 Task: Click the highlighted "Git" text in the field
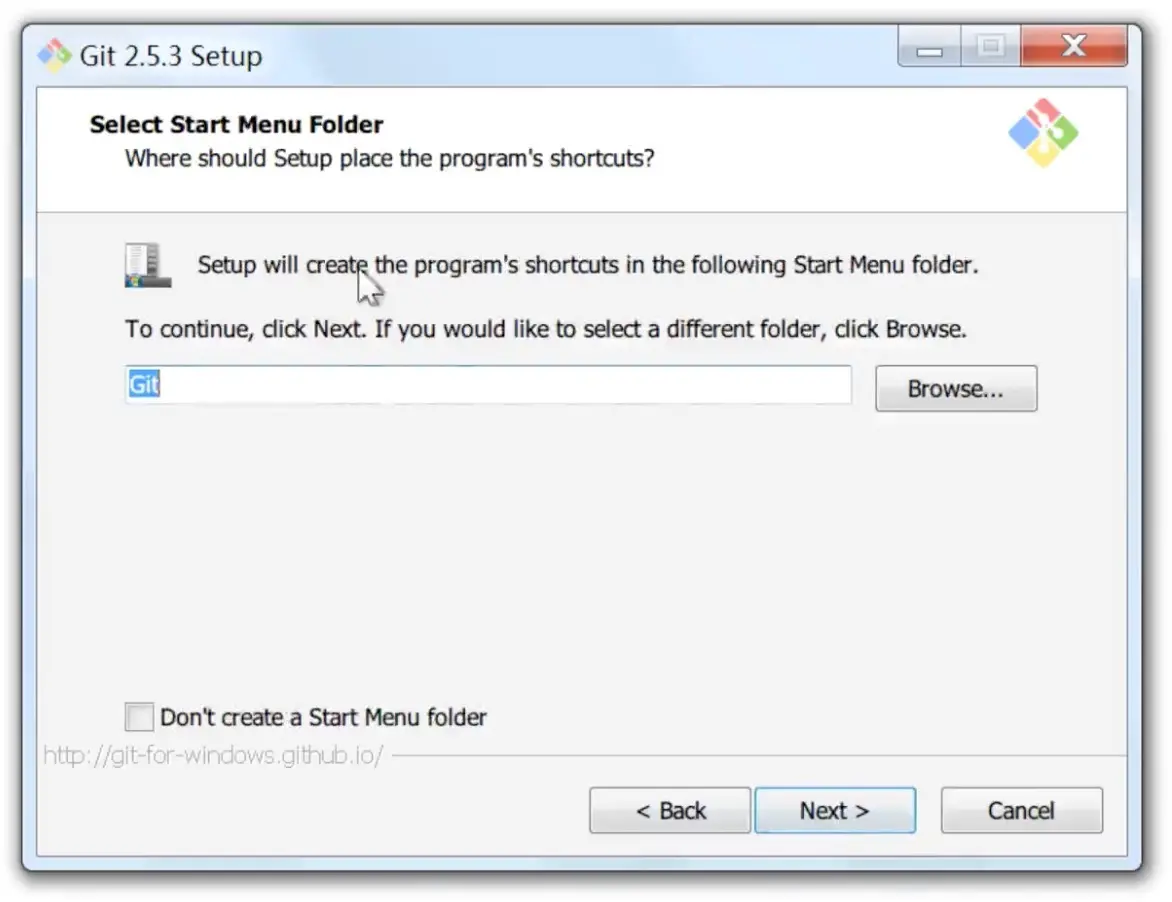143,385
